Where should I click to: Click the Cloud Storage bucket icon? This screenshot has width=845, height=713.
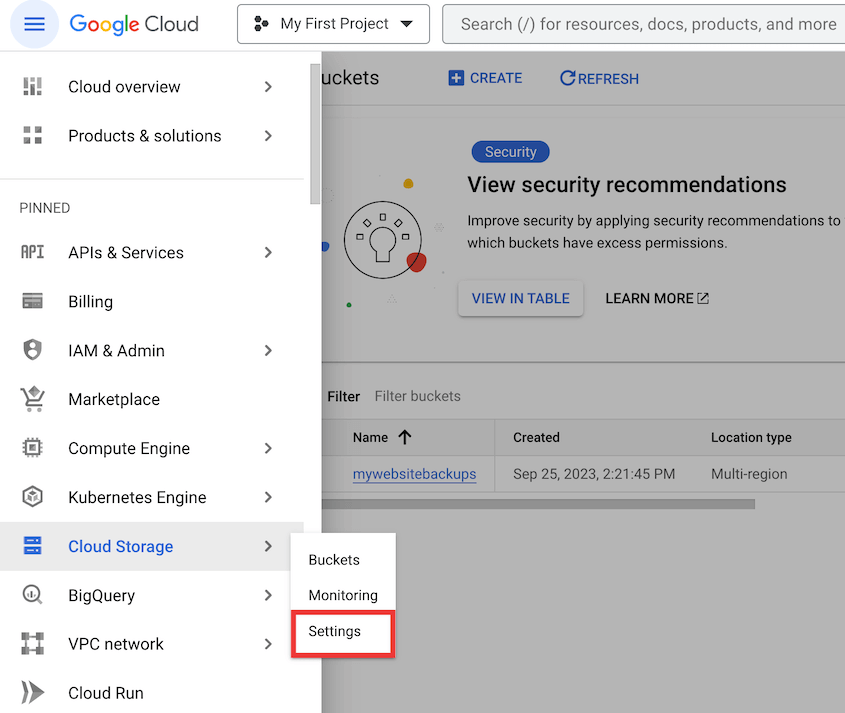point(32,545)
